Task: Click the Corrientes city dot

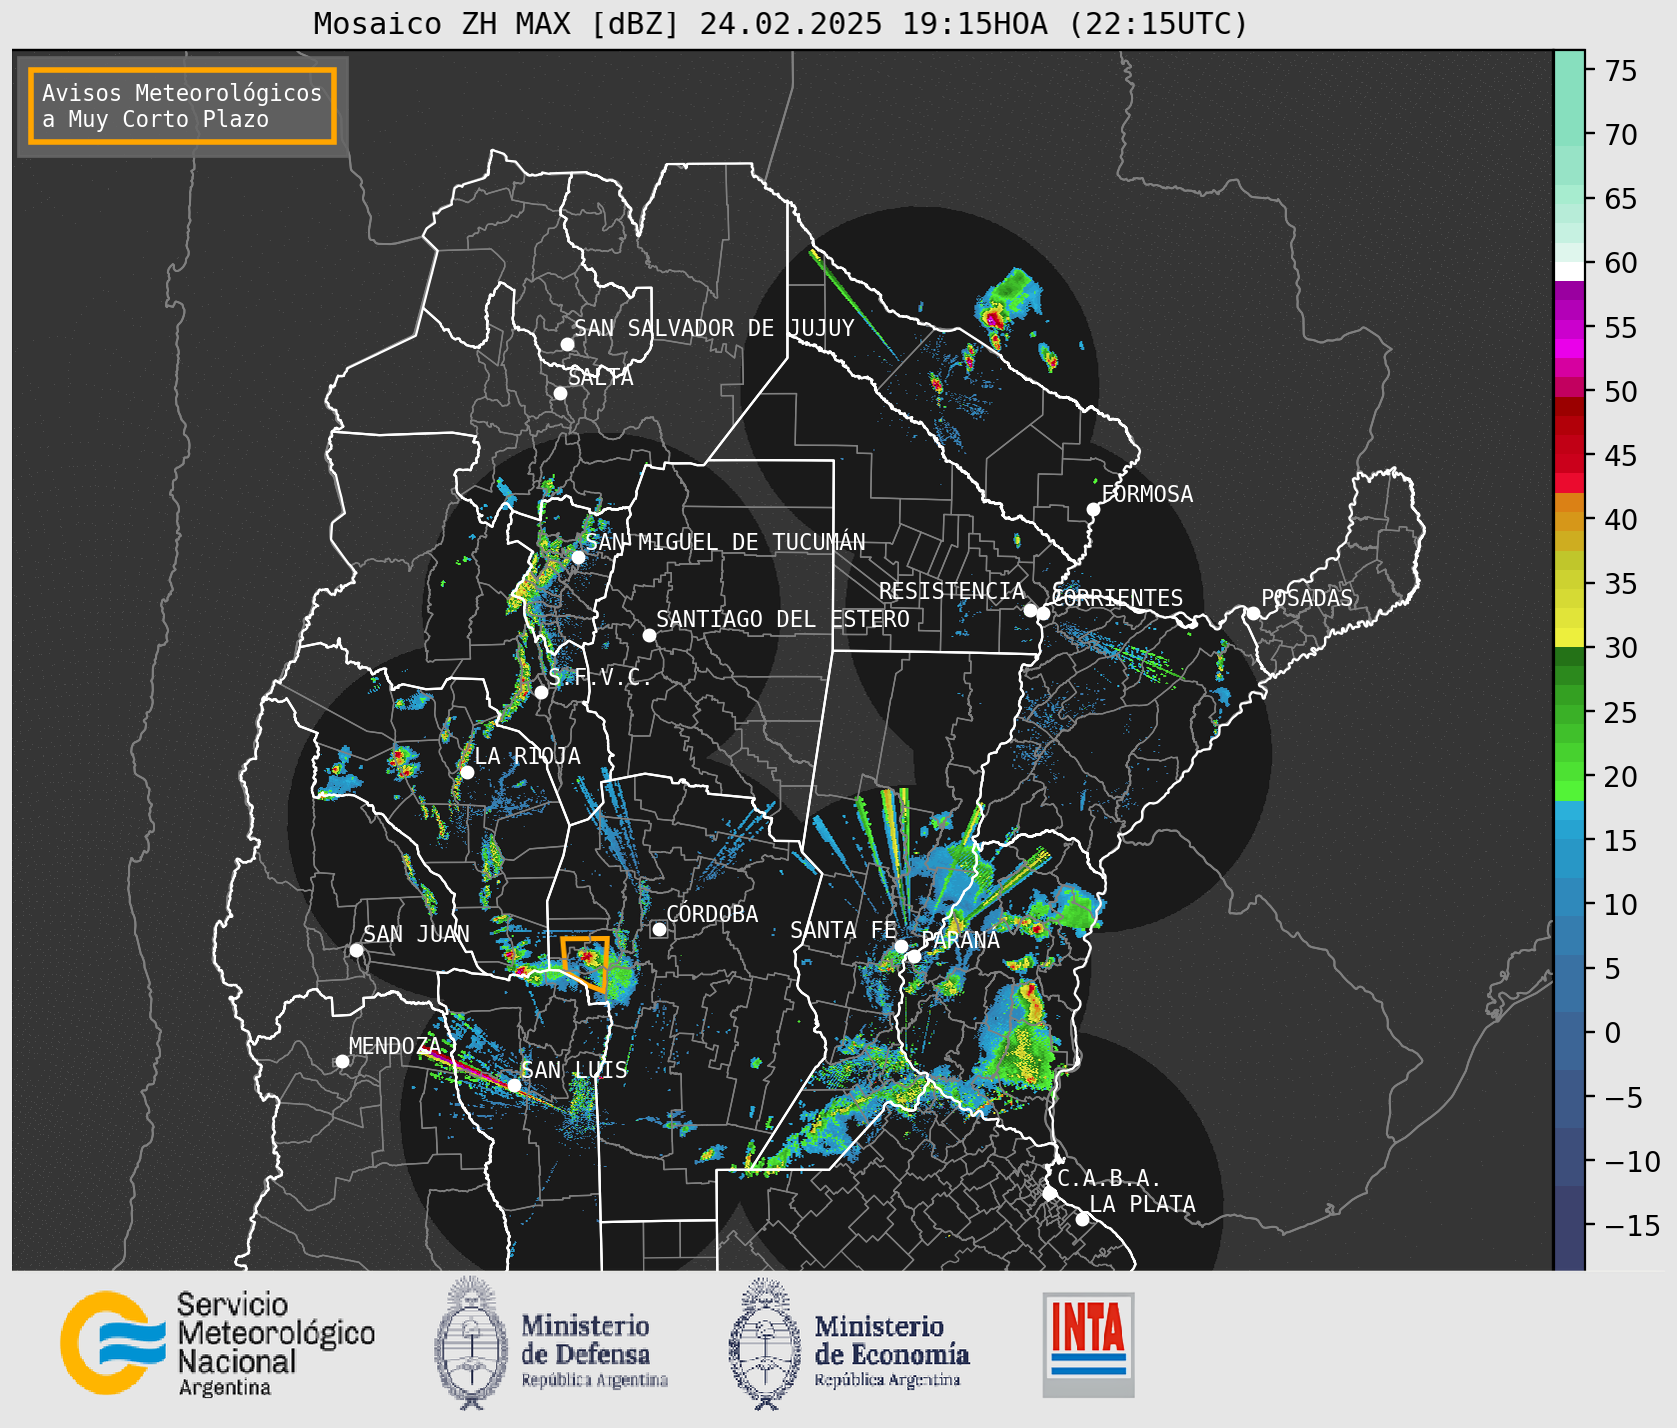Action: pos(1043,613)
